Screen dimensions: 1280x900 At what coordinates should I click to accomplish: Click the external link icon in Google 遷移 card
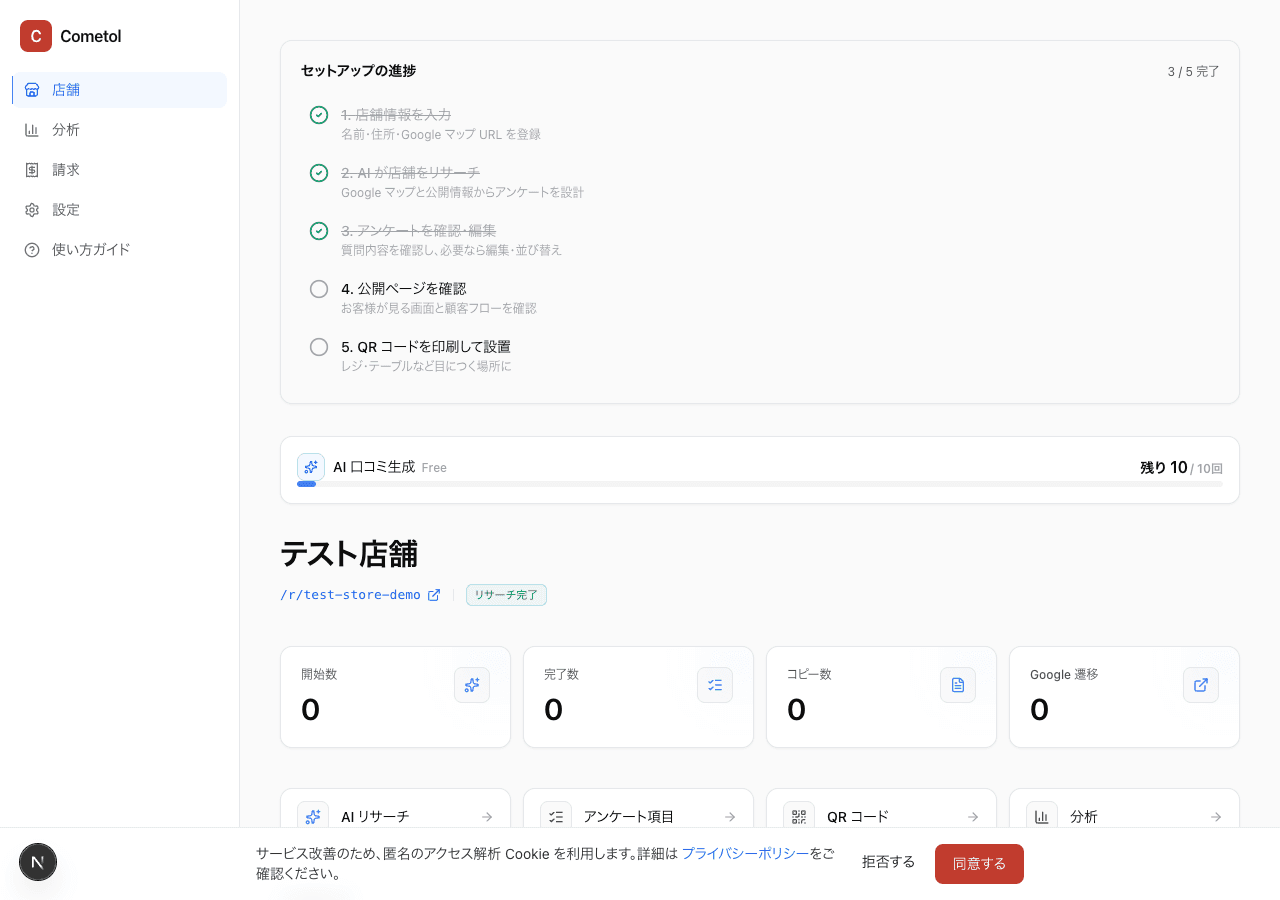pos(1201,685)
